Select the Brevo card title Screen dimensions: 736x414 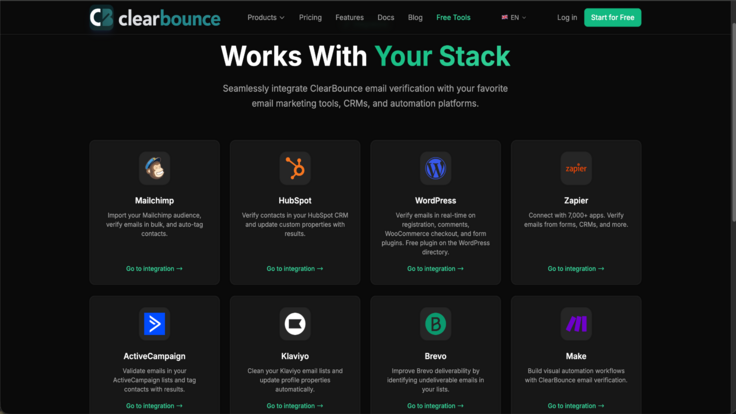[x=435, y=356]
